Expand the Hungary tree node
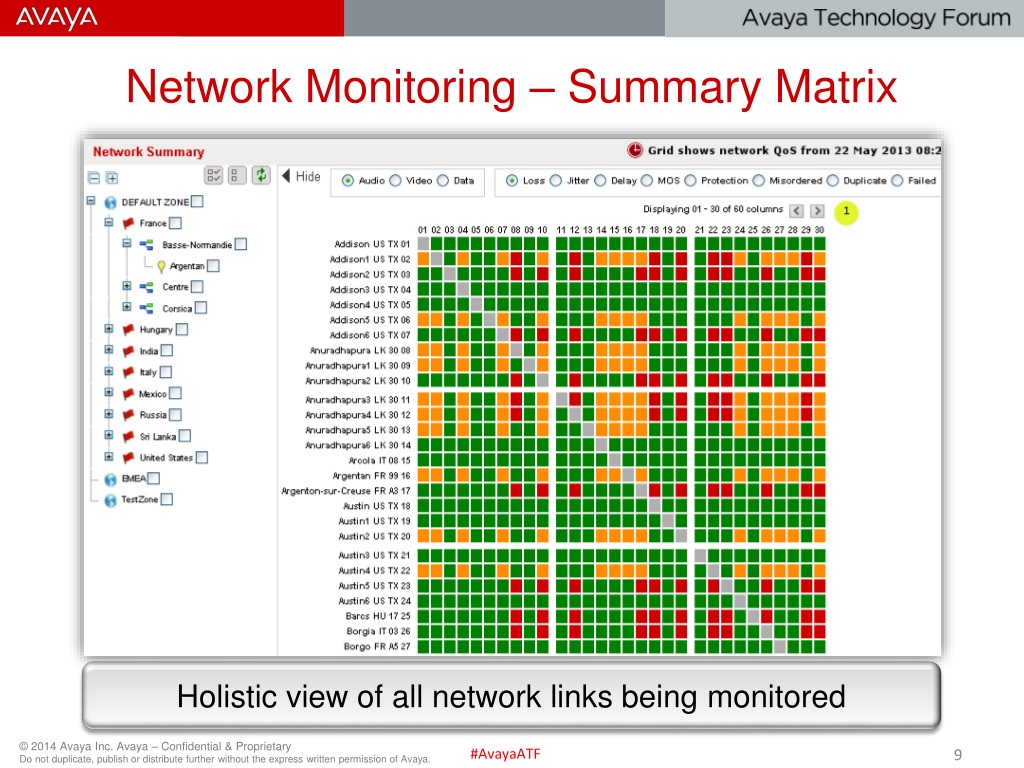1024x768 pixels. point(109,328)
